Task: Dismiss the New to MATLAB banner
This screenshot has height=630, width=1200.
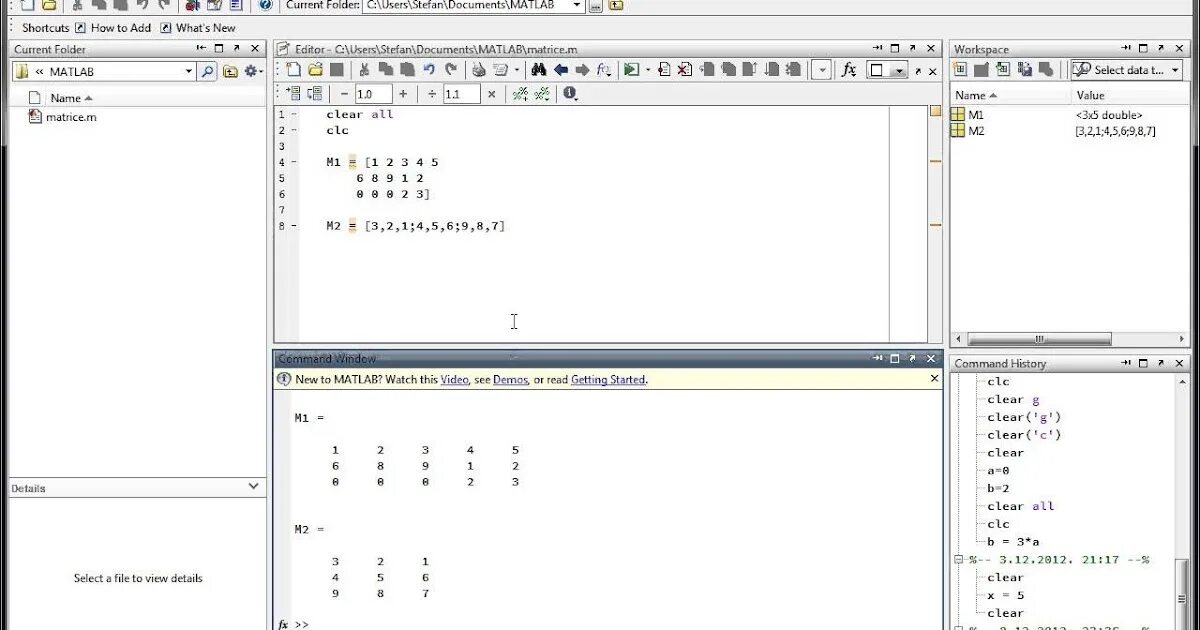Action: coord(935,379)
